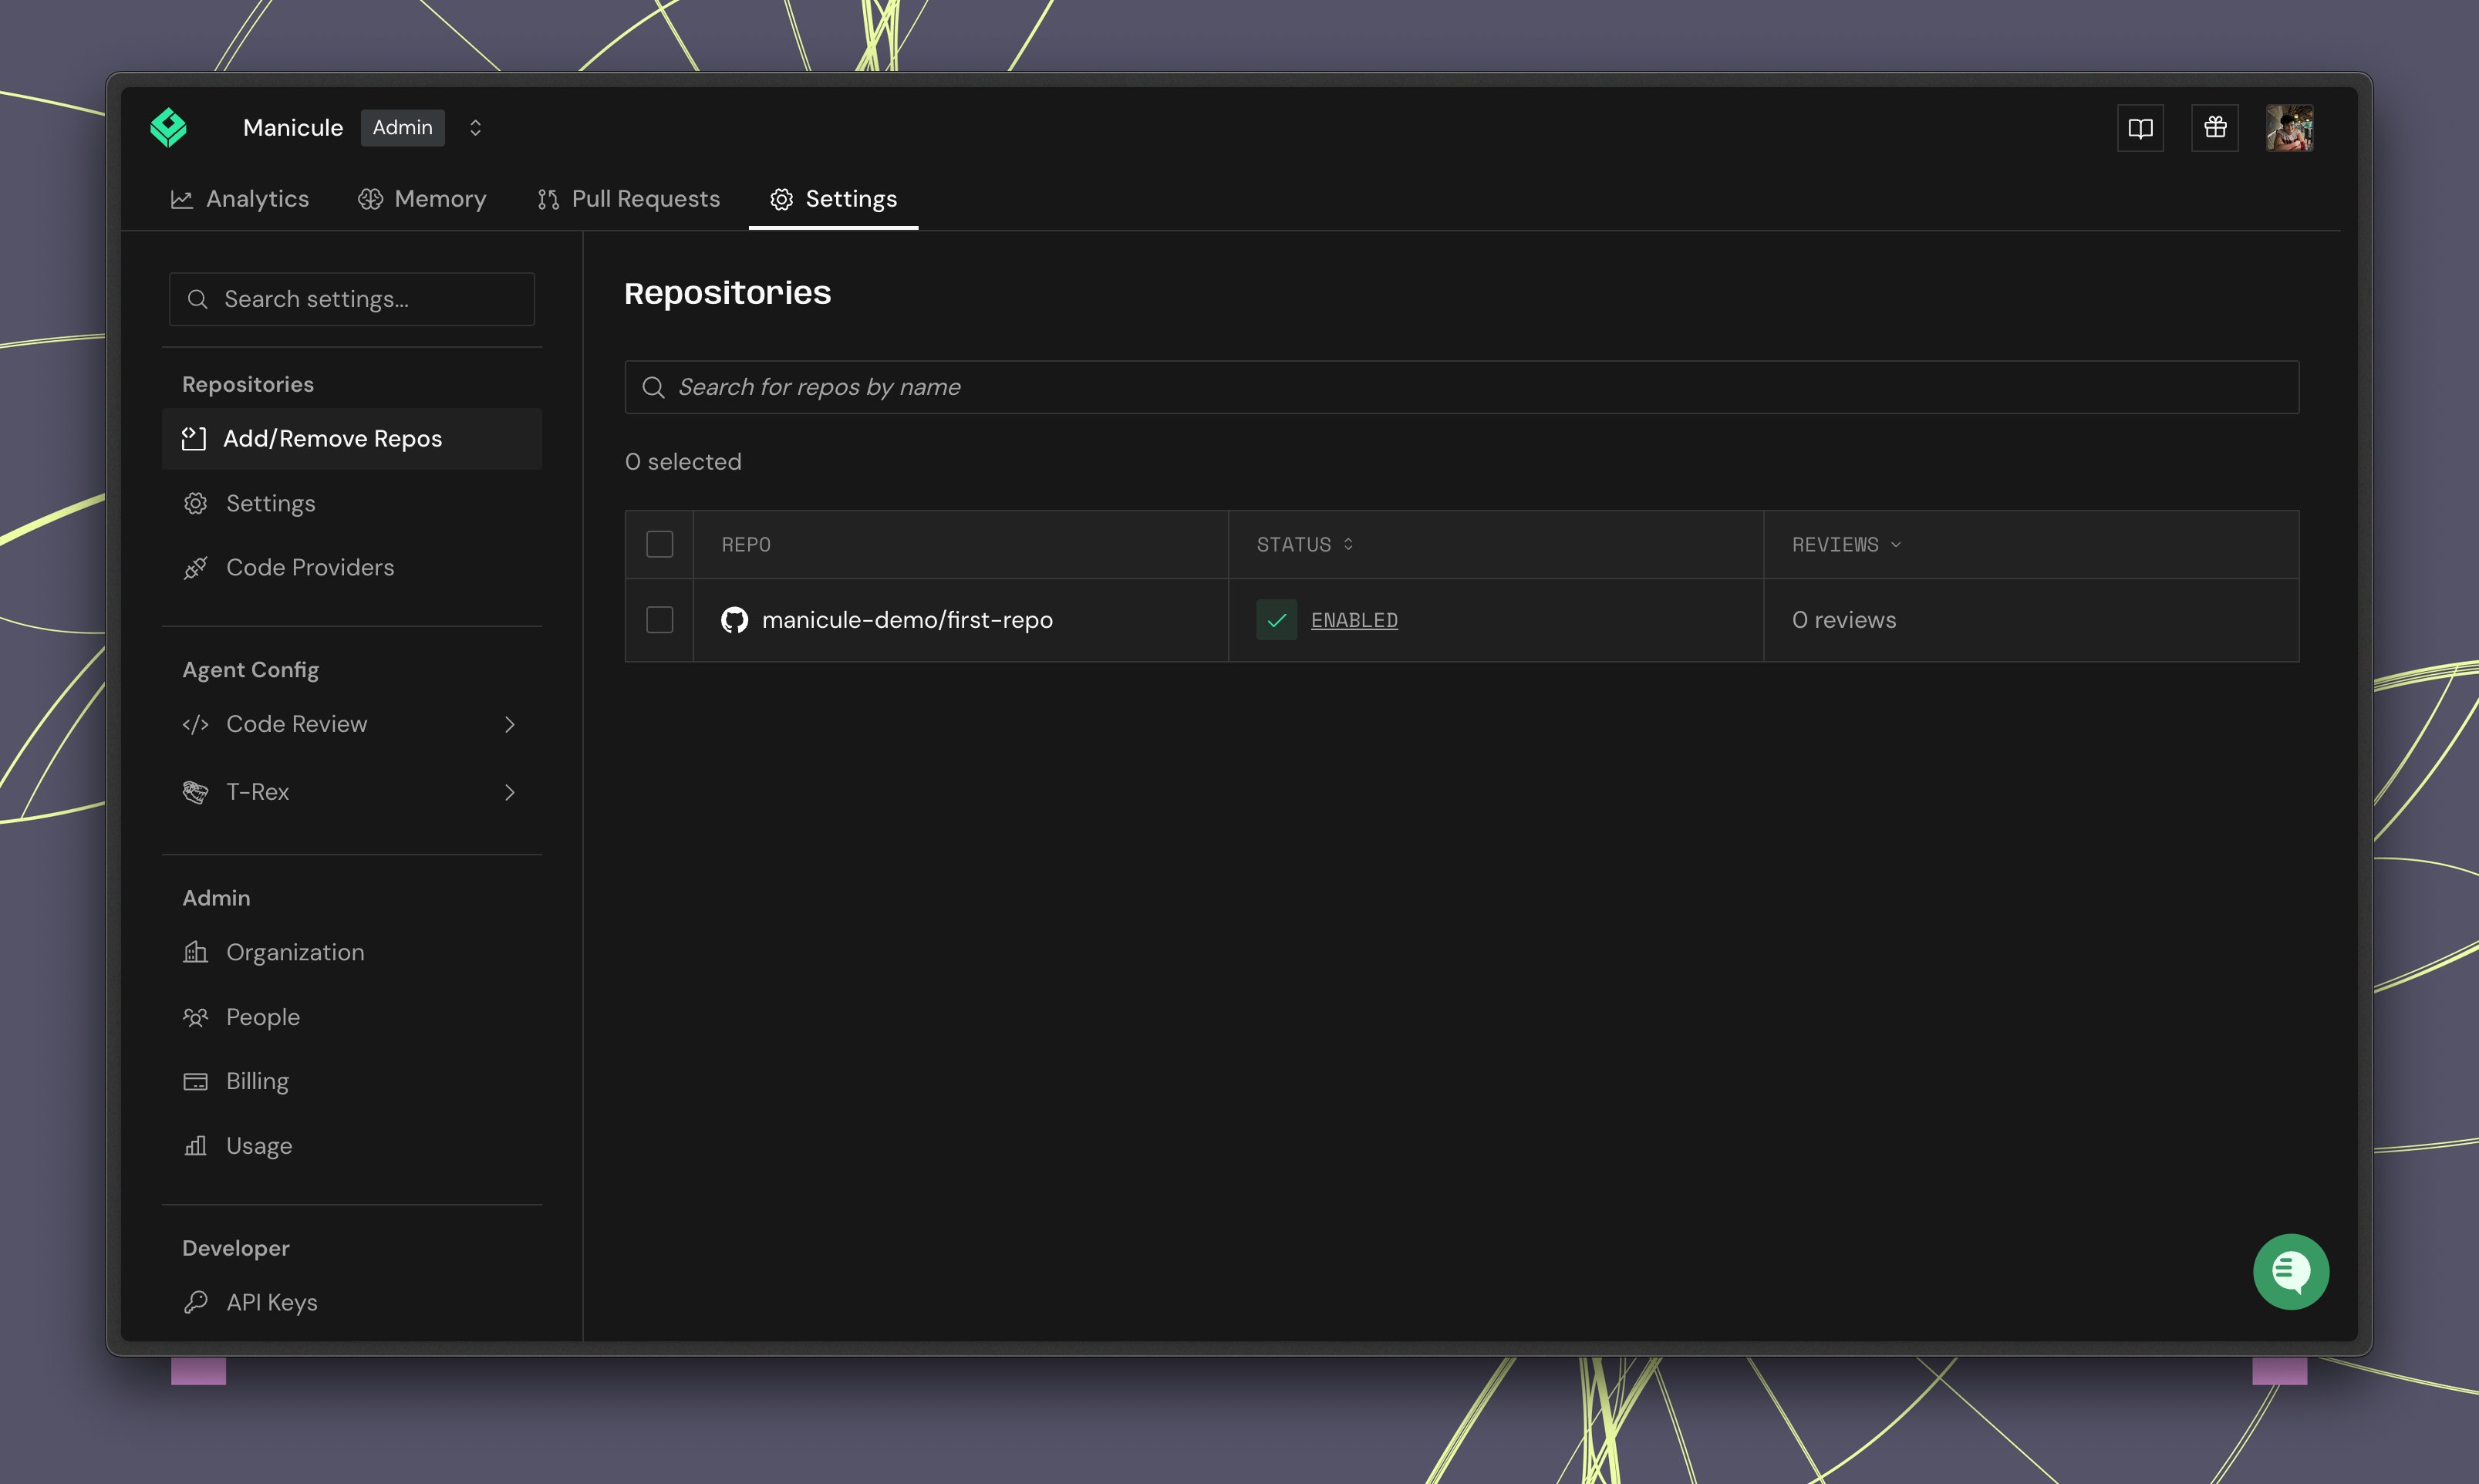Click the People group icon

[x=195, y=1017]
